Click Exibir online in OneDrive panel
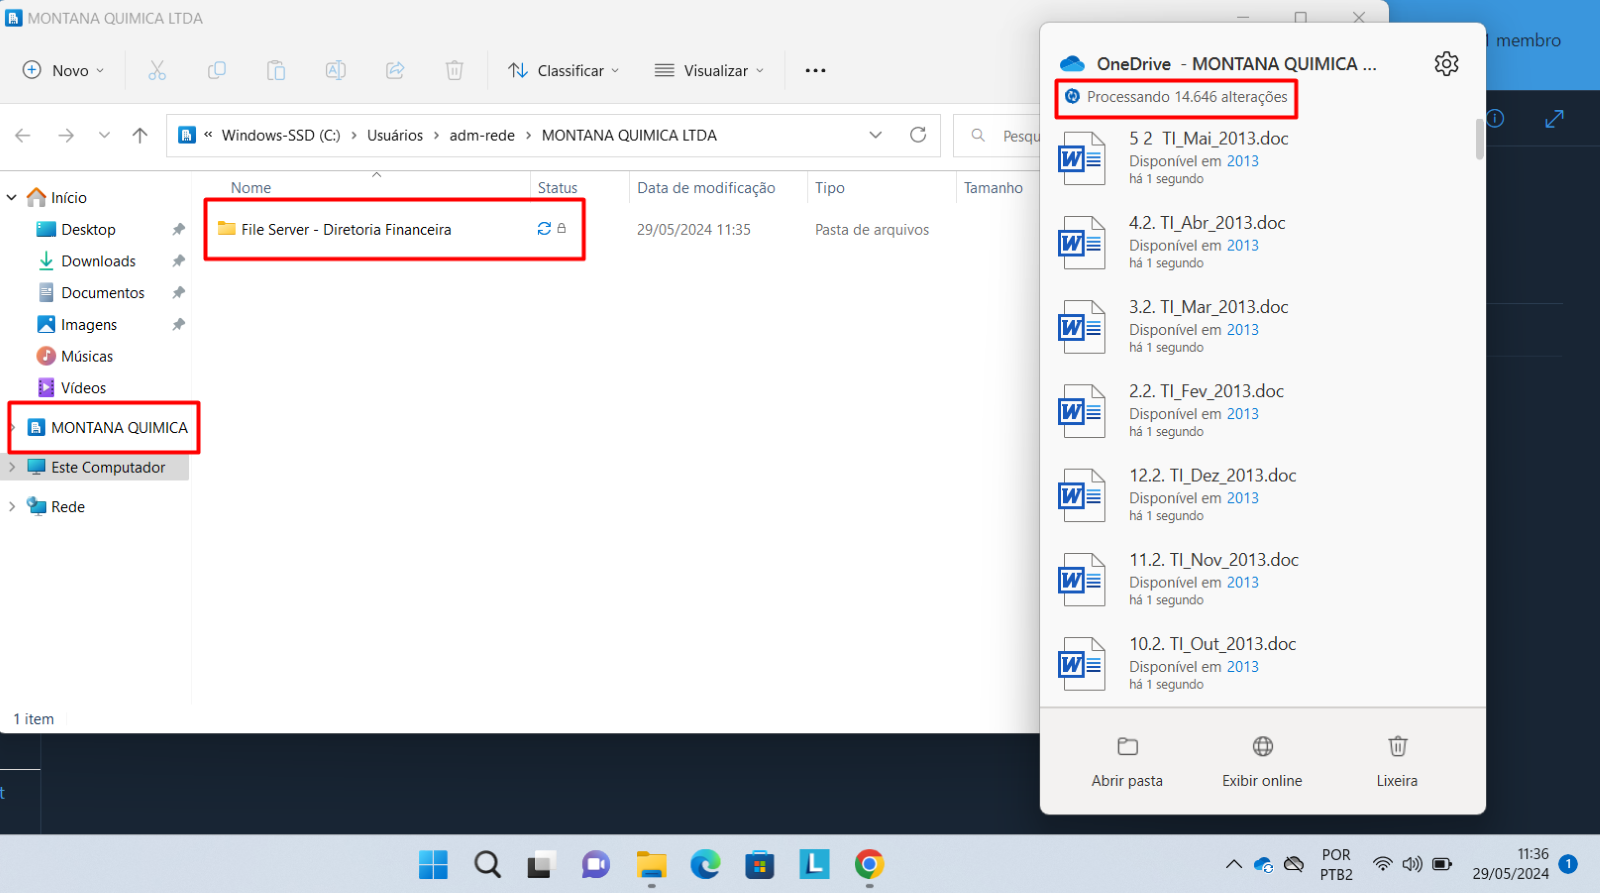Screen dimensions: 1600x893 pyautogui.click(x=1262, y=762)
